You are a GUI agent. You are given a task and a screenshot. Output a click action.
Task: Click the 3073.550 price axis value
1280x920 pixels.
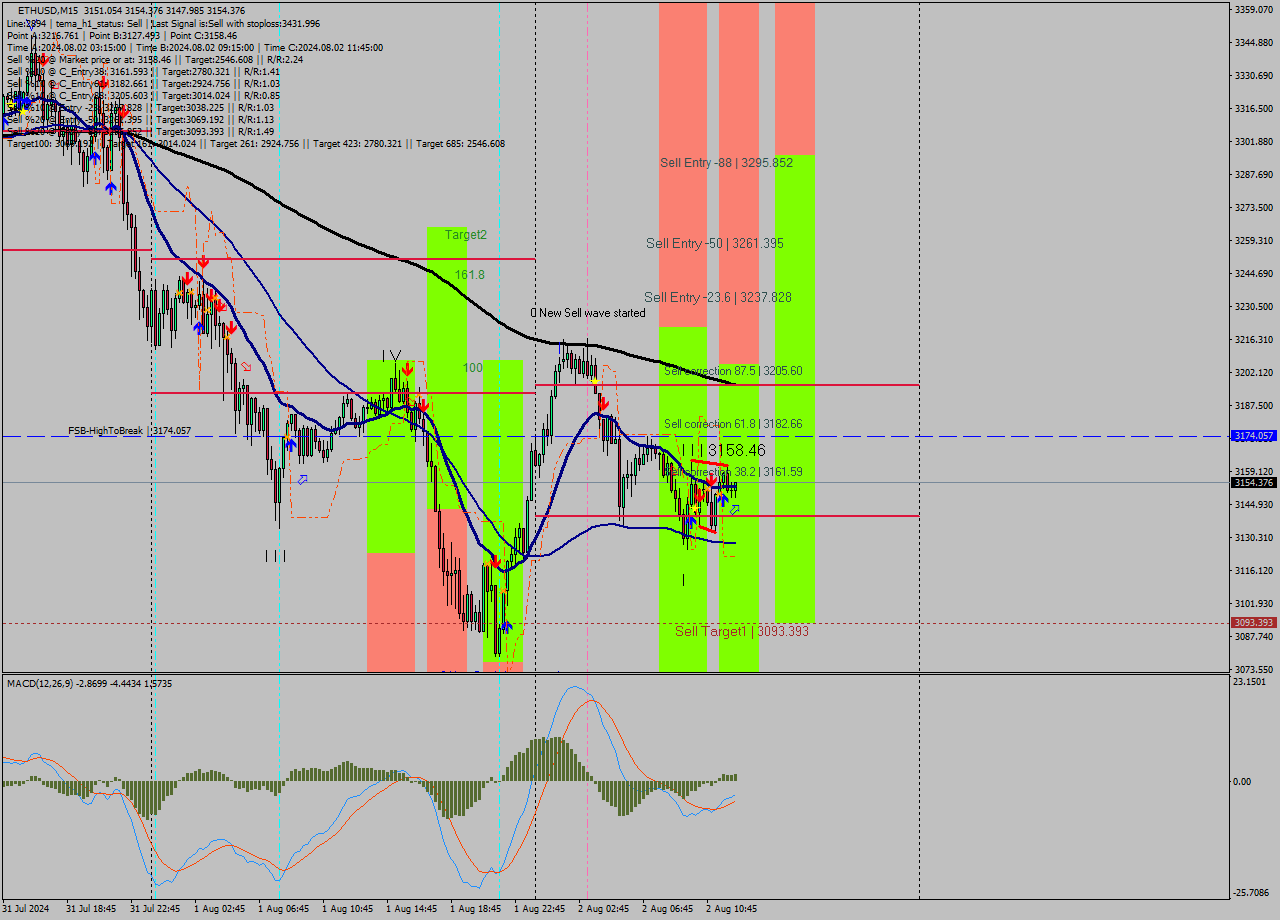[1254, 669]
